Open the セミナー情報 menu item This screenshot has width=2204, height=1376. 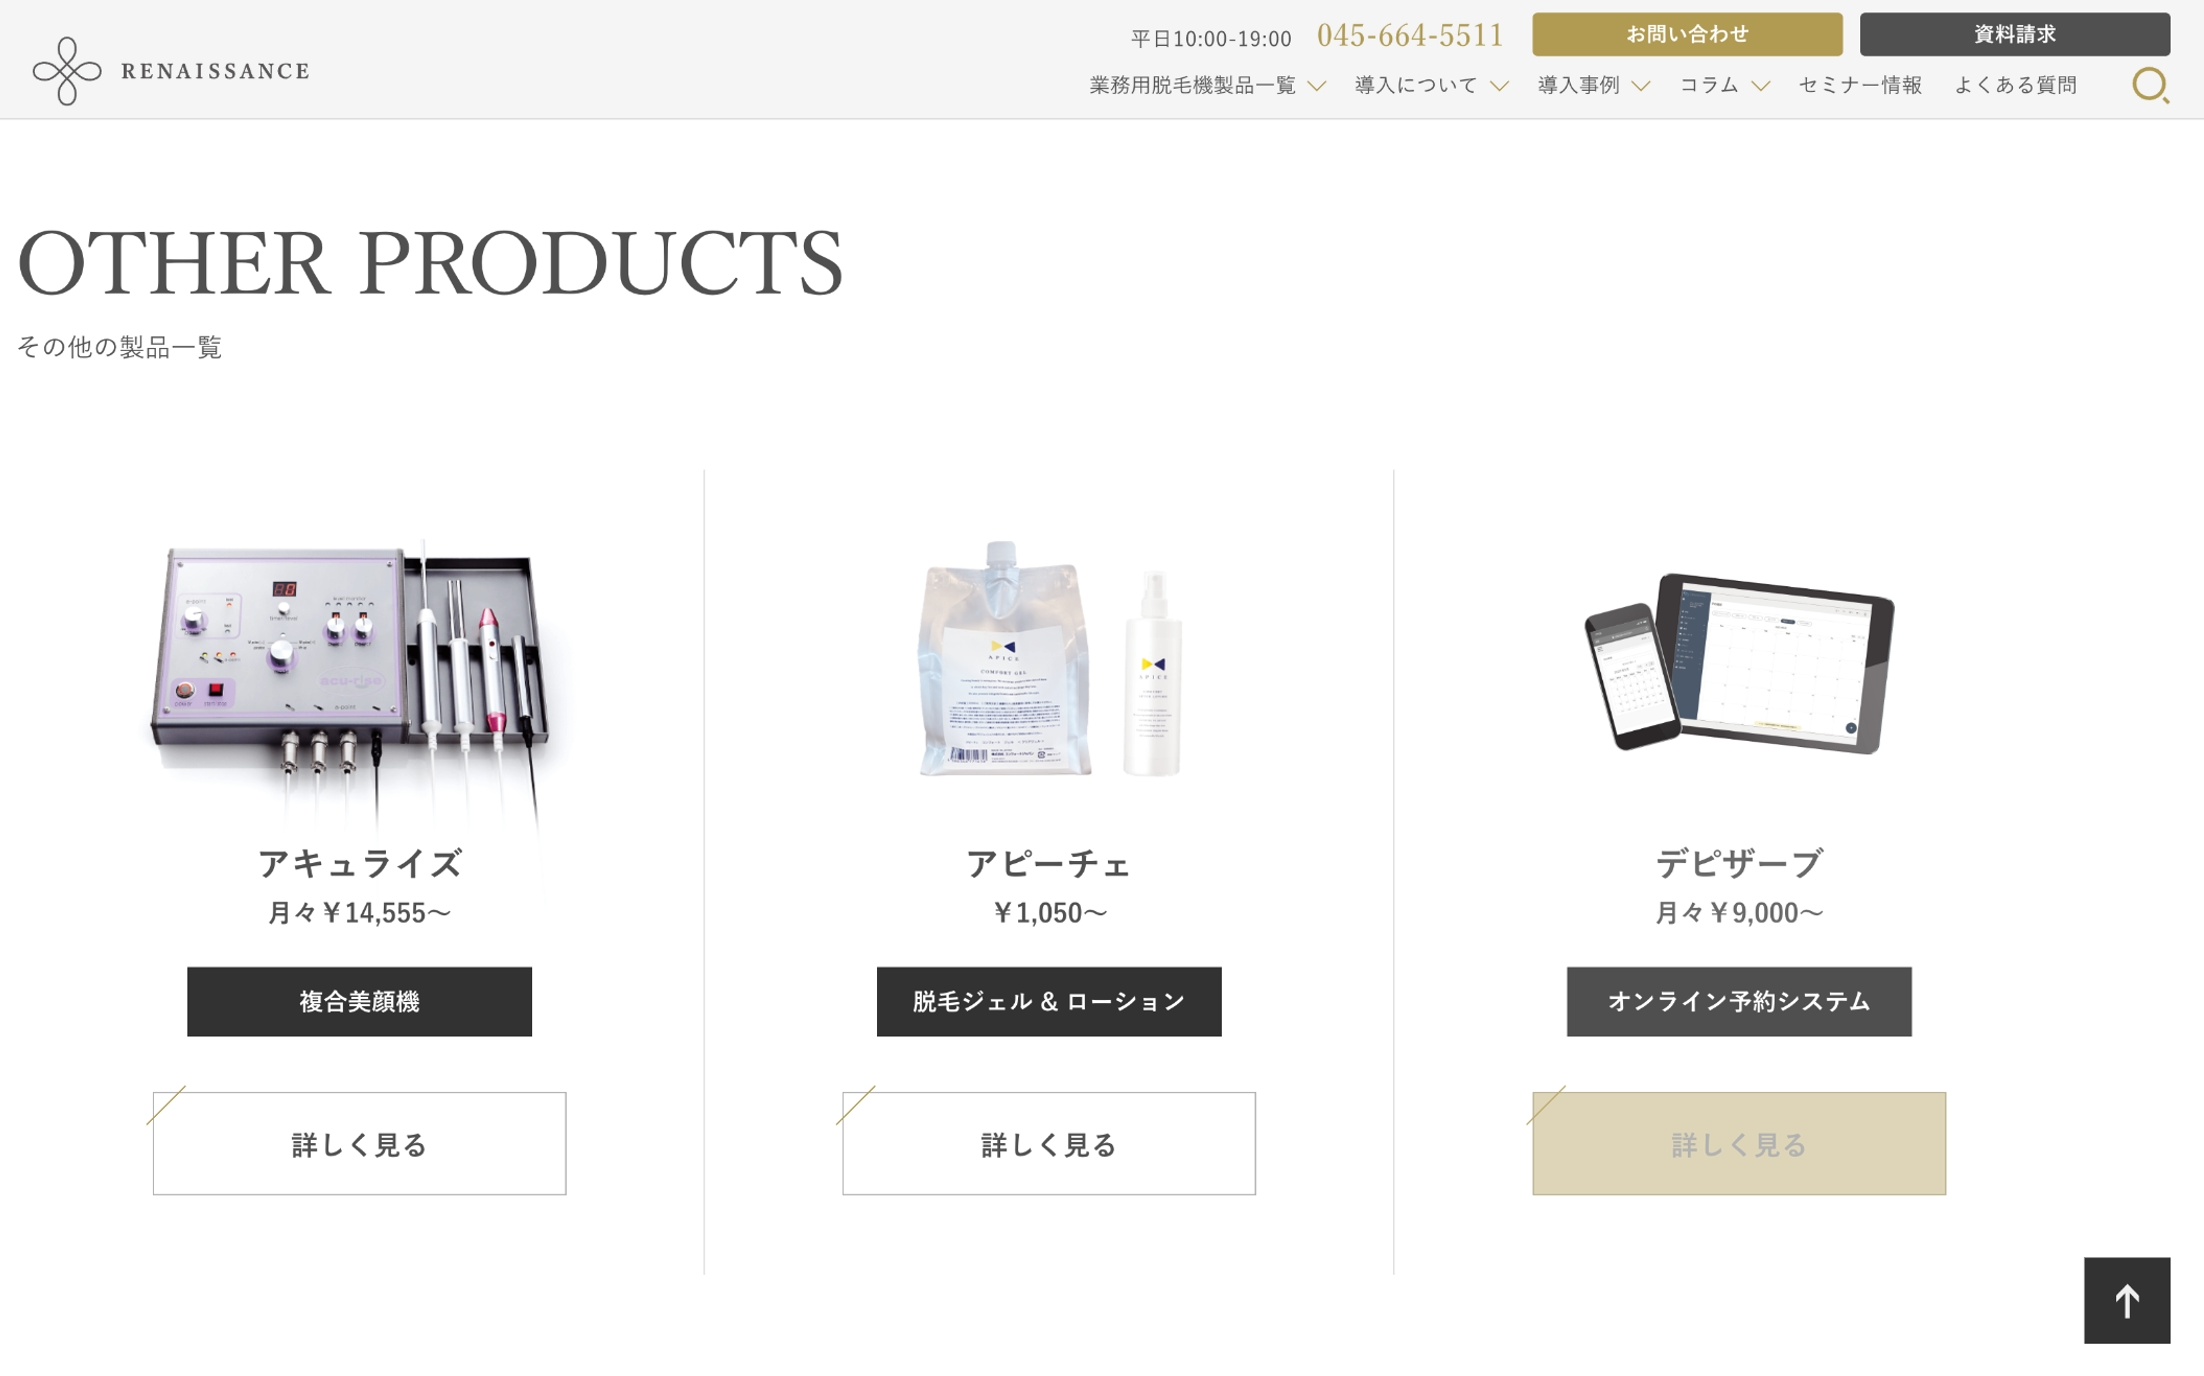[x=1860, y=85]
